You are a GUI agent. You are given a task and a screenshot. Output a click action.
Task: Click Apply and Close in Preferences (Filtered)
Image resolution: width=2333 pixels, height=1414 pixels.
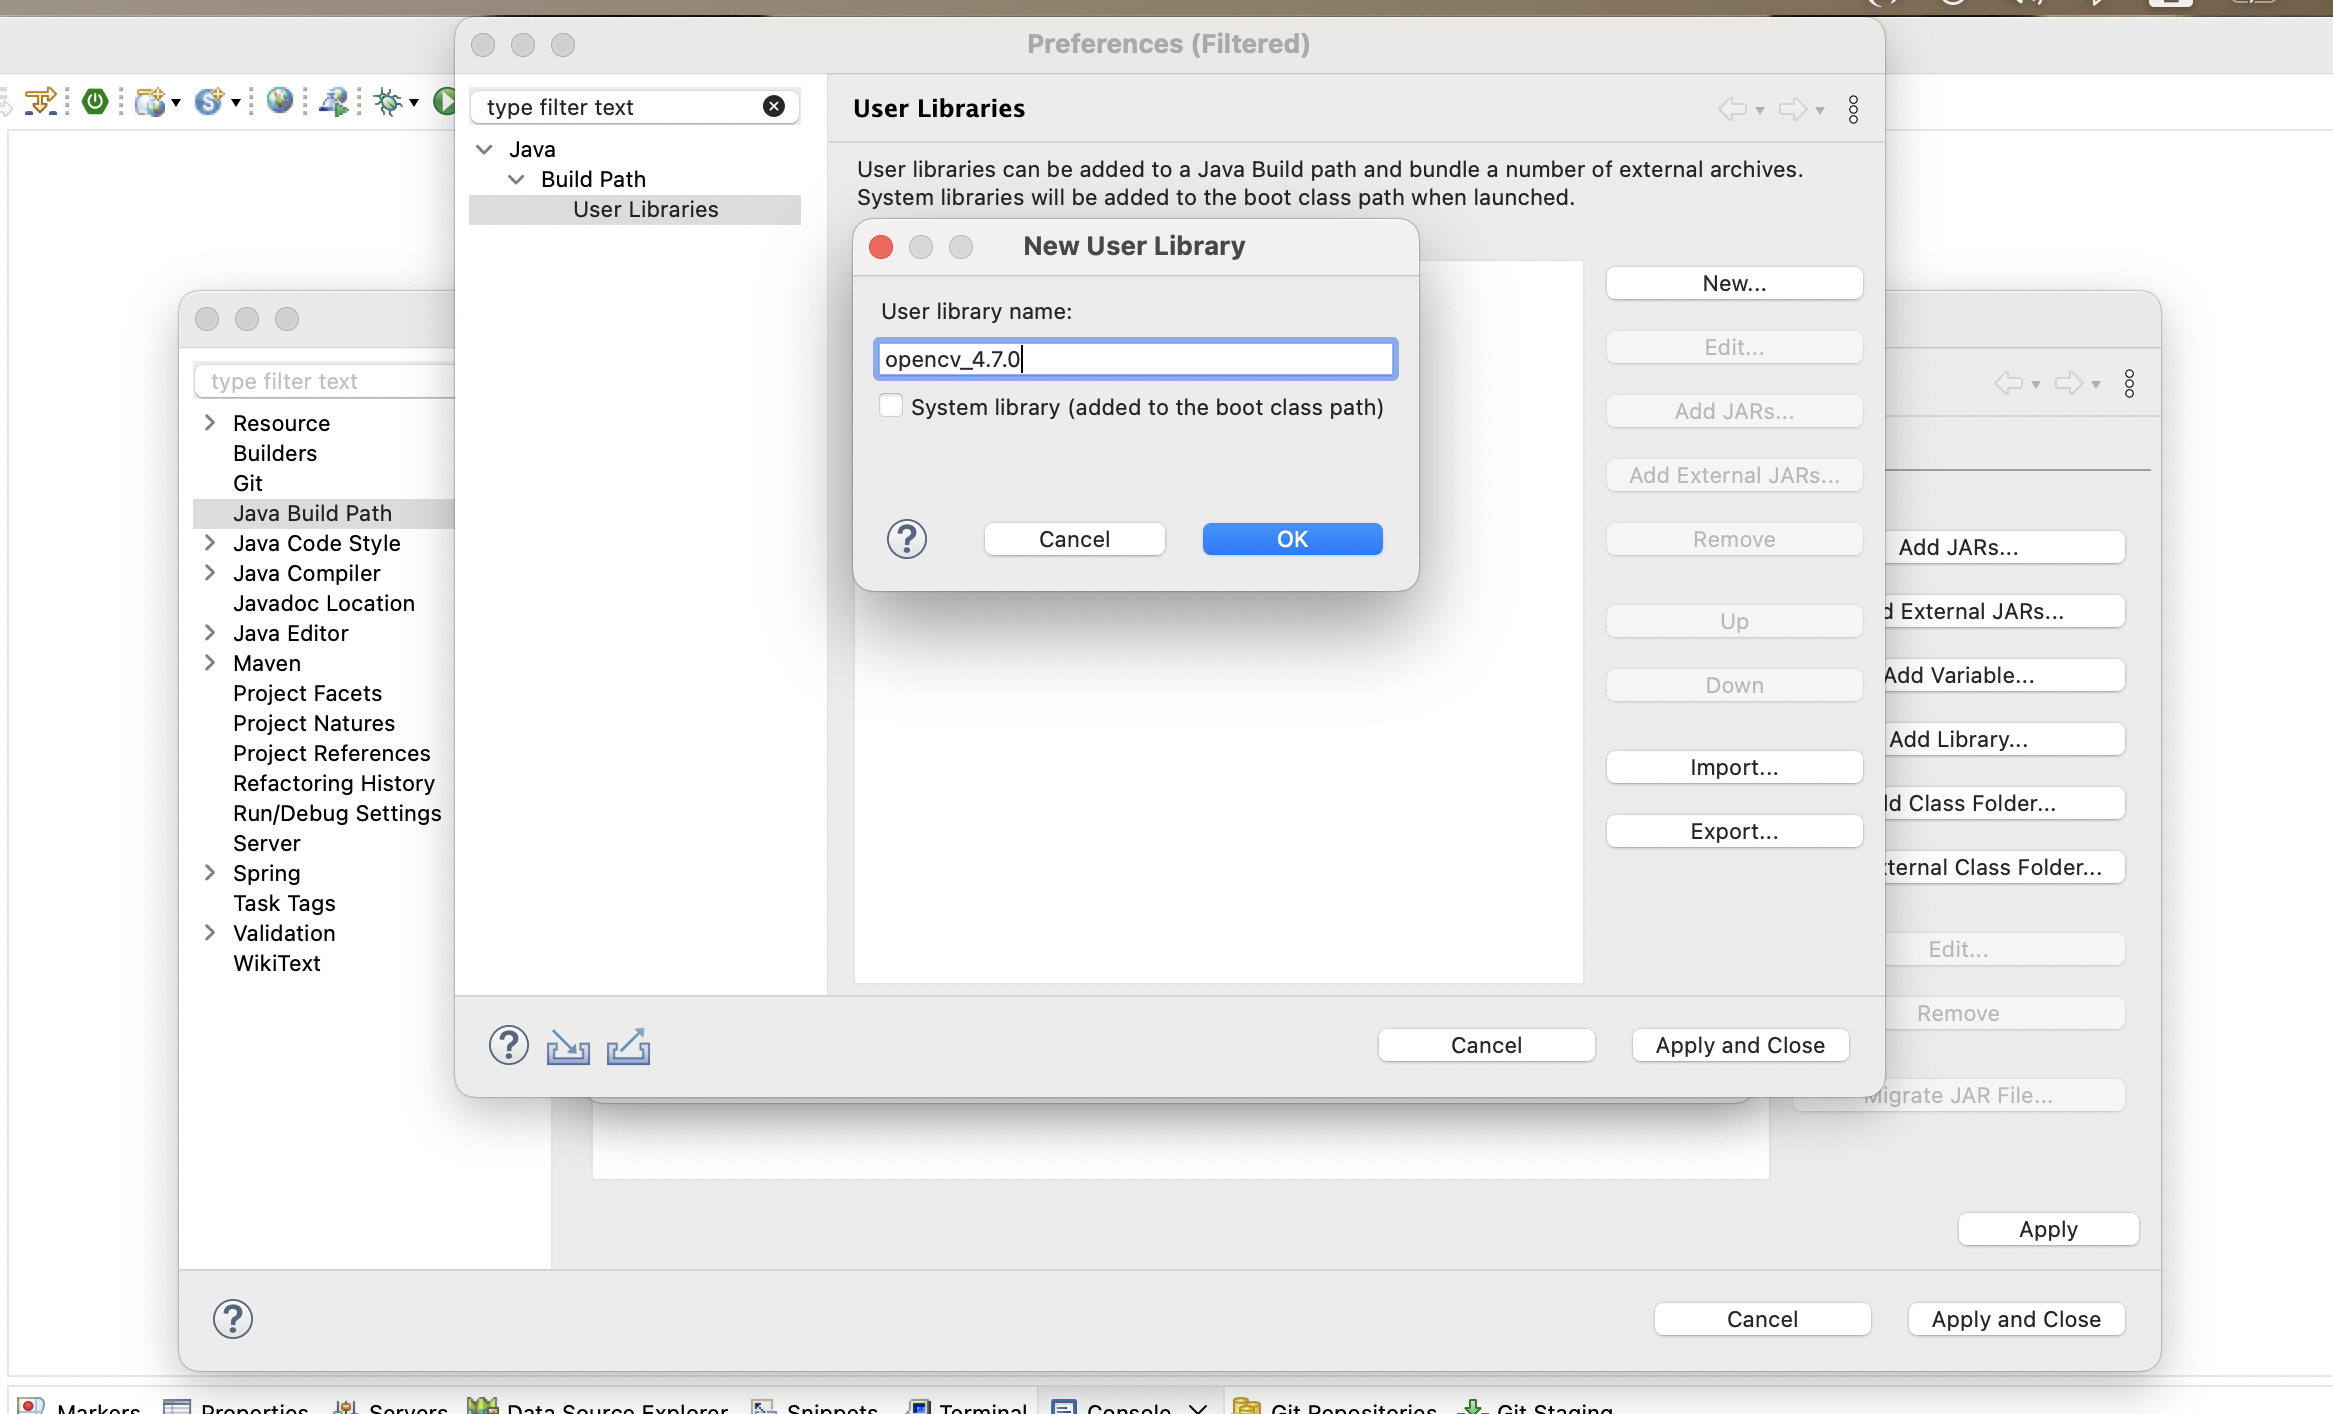[x=1740, y=1045]
